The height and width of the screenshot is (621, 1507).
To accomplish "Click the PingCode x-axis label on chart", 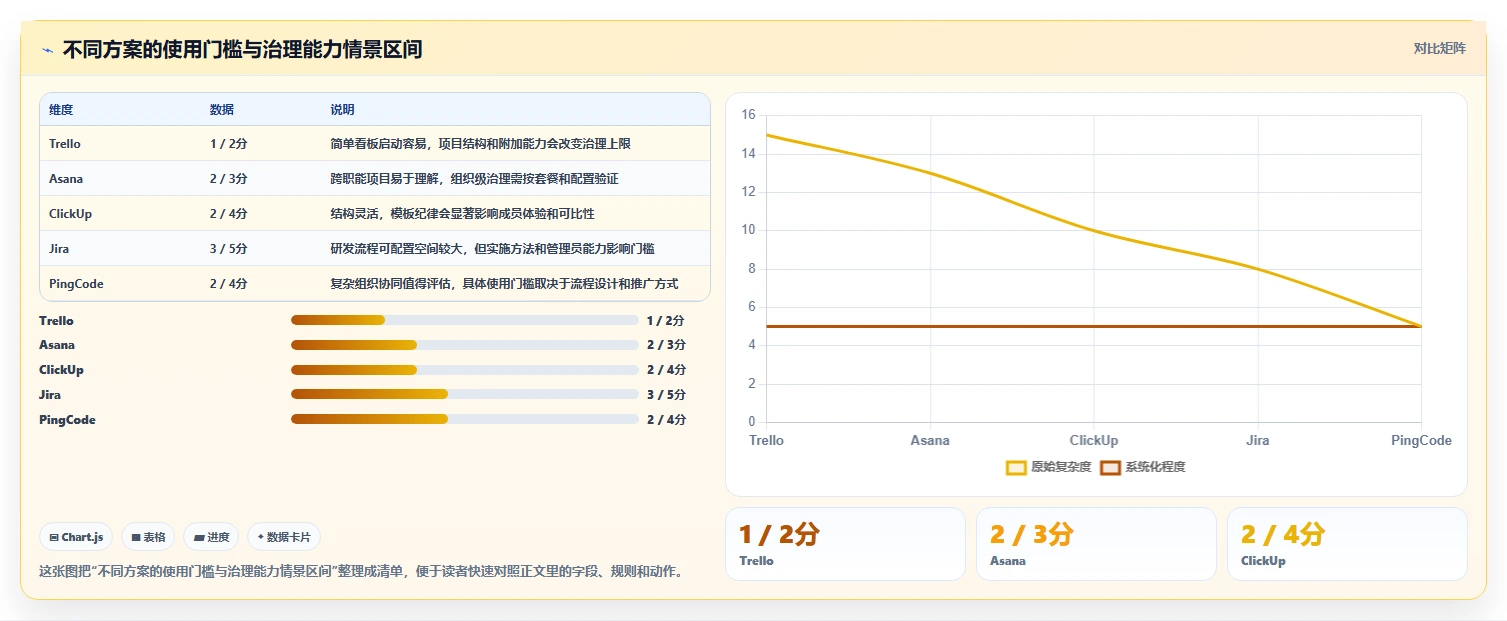I will tap(1421, 440).
